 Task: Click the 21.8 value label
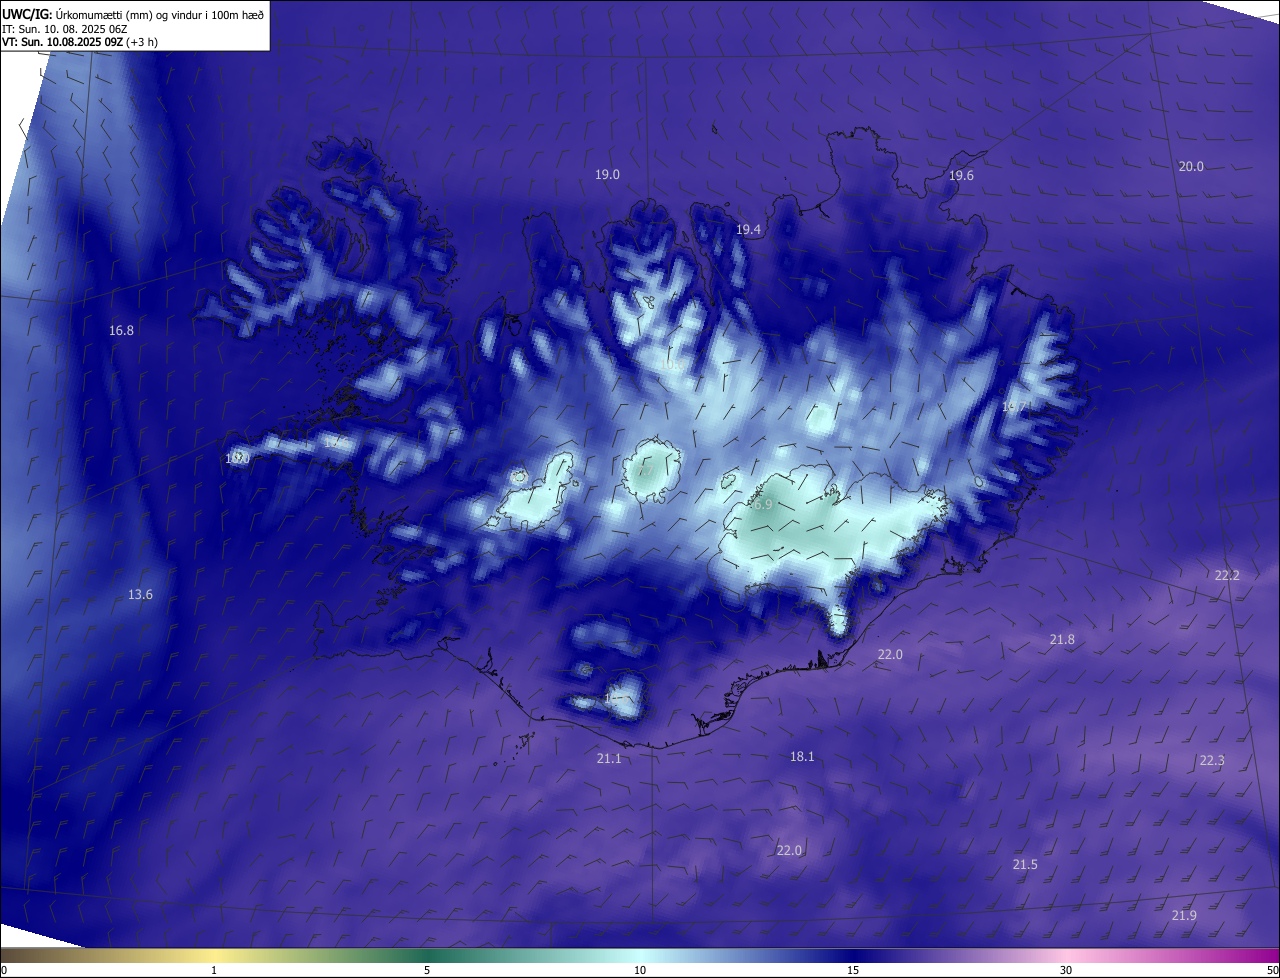pos(1062,639)
